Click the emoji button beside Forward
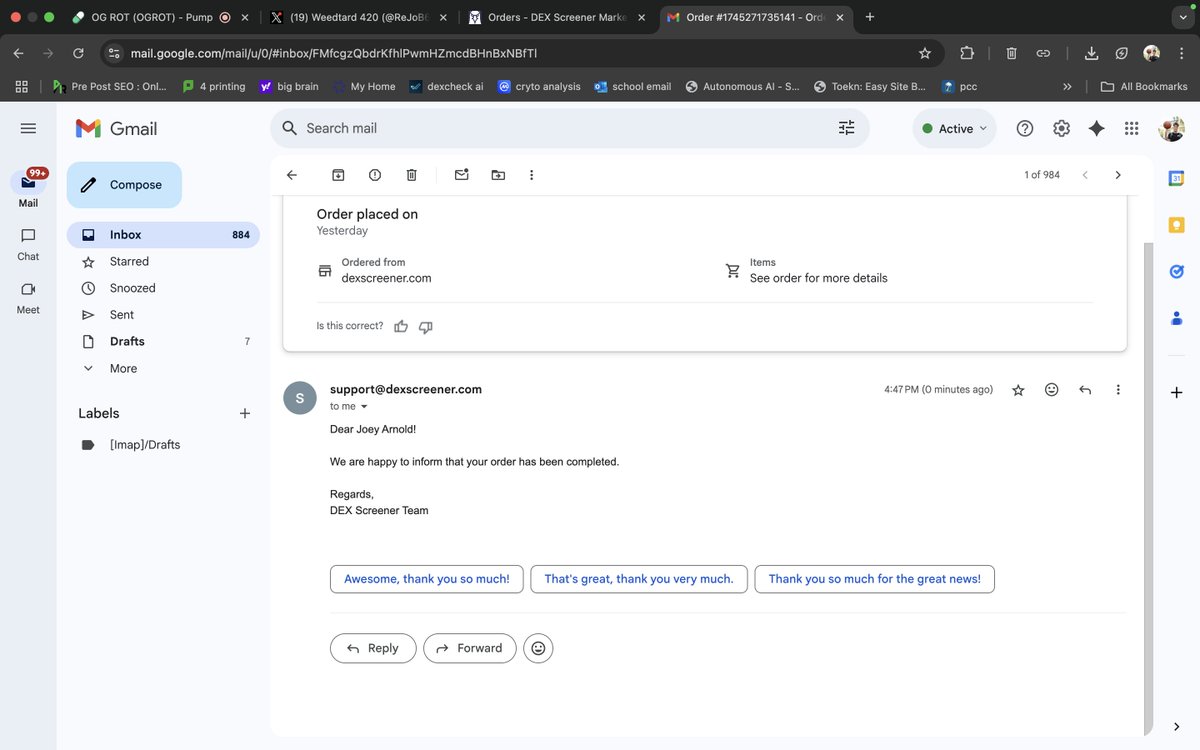Image resolution: width=1200 pixels, height=750 pixels. pyautogui.click(x=538, y=648)
